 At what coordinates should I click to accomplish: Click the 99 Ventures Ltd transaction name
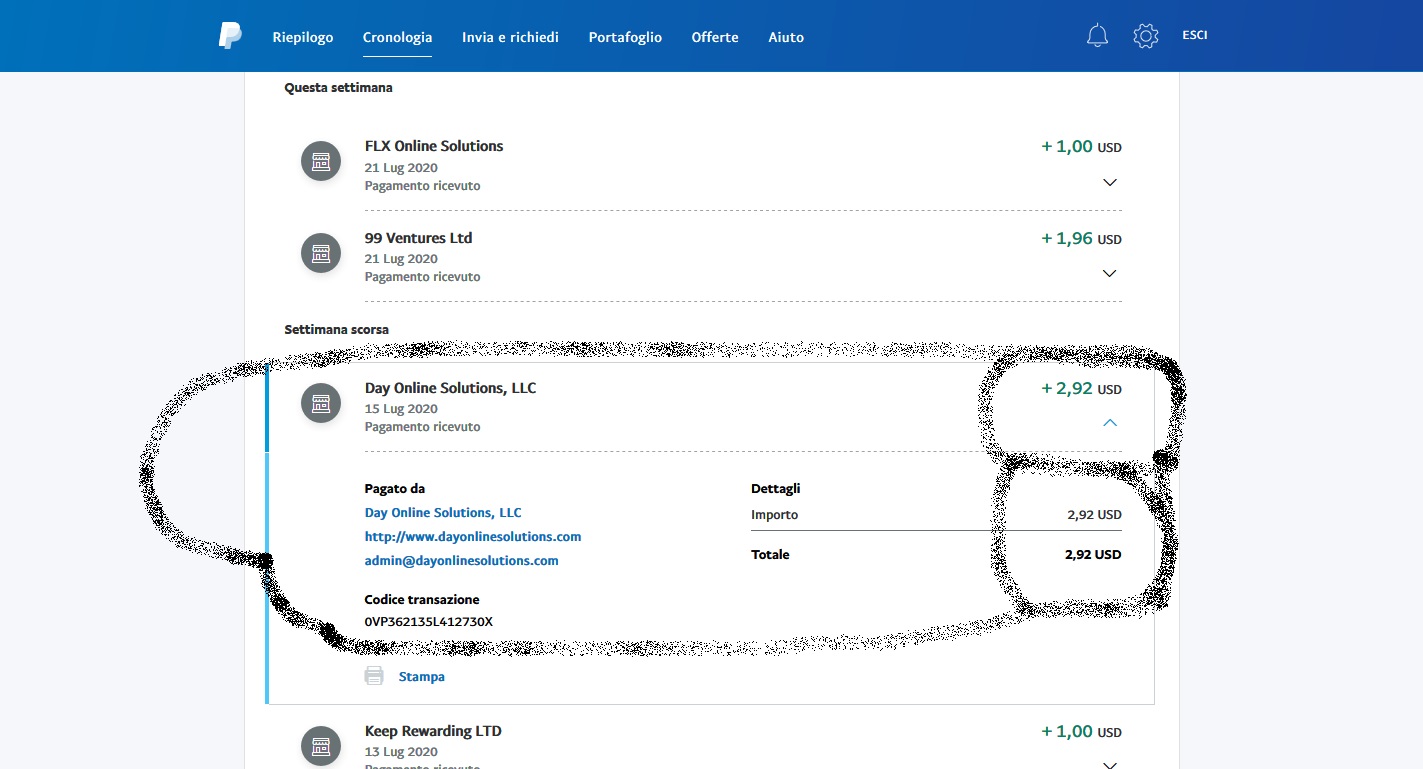coord(418,238)
